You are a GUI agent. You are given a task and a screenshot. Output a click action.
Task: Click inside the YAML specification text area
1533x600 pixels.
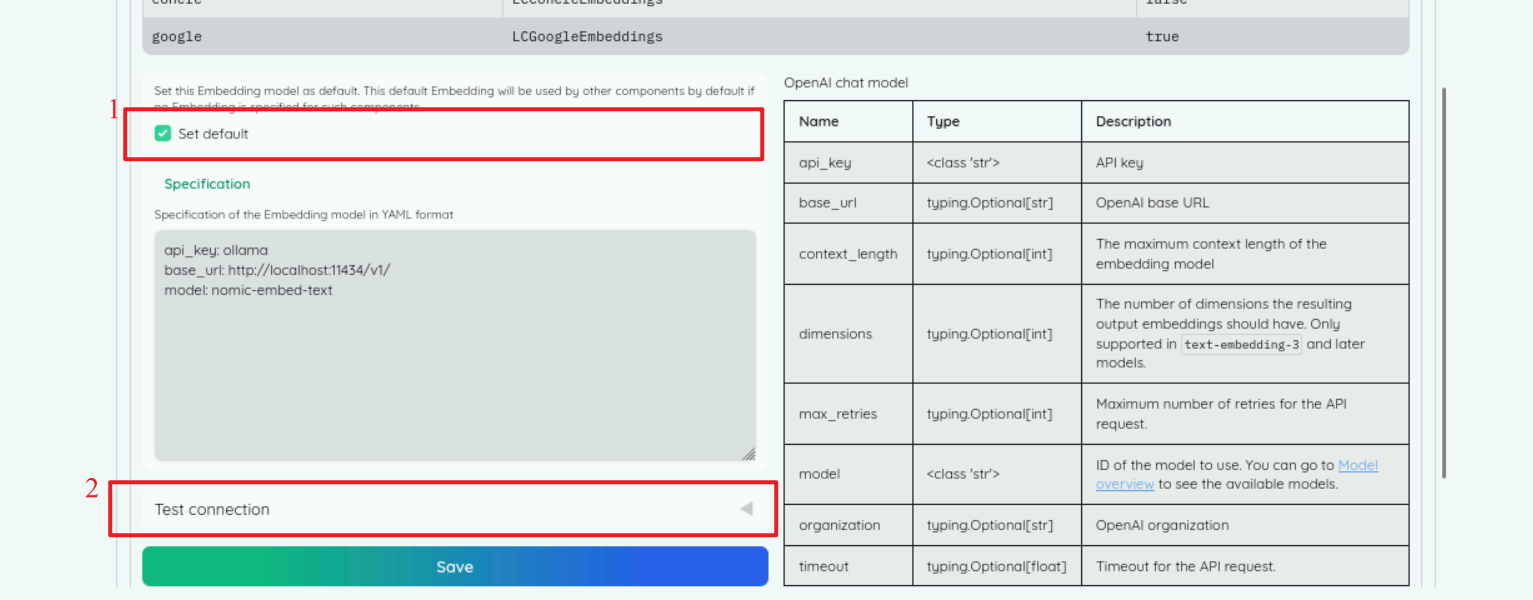(455, 345)
